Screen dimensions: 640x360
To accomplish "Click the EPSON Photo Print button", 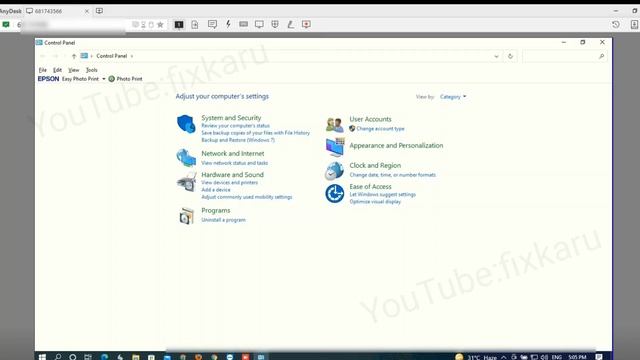I will pyautogui.click(x=125, y=79).
